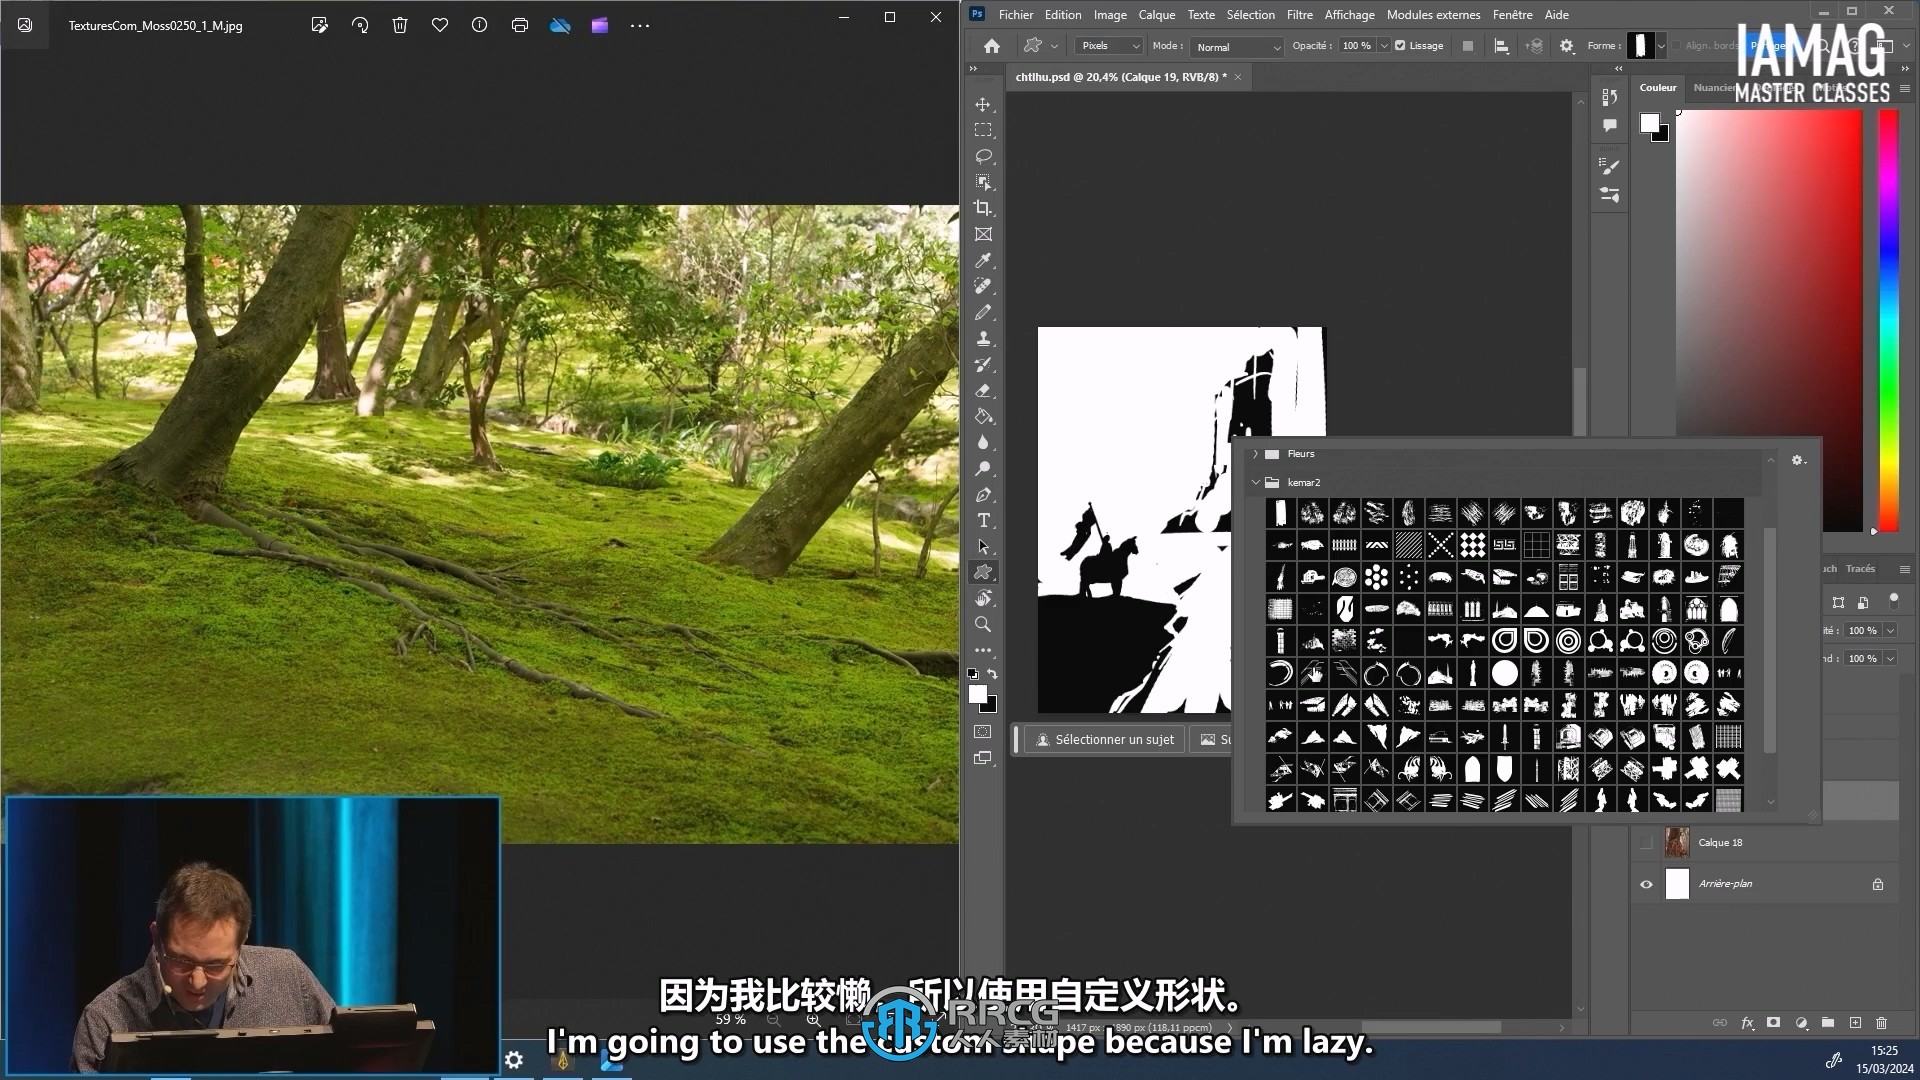Open shape picker settings gear
Viewport: 1920px width, 1080px height.
tap(1798, 460)
